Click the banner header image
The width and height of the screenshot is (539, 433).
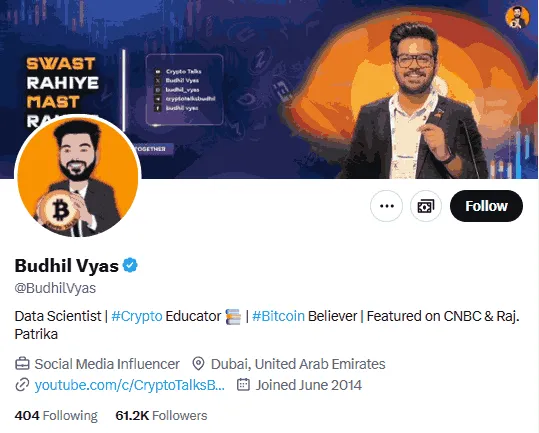point(270,89)
